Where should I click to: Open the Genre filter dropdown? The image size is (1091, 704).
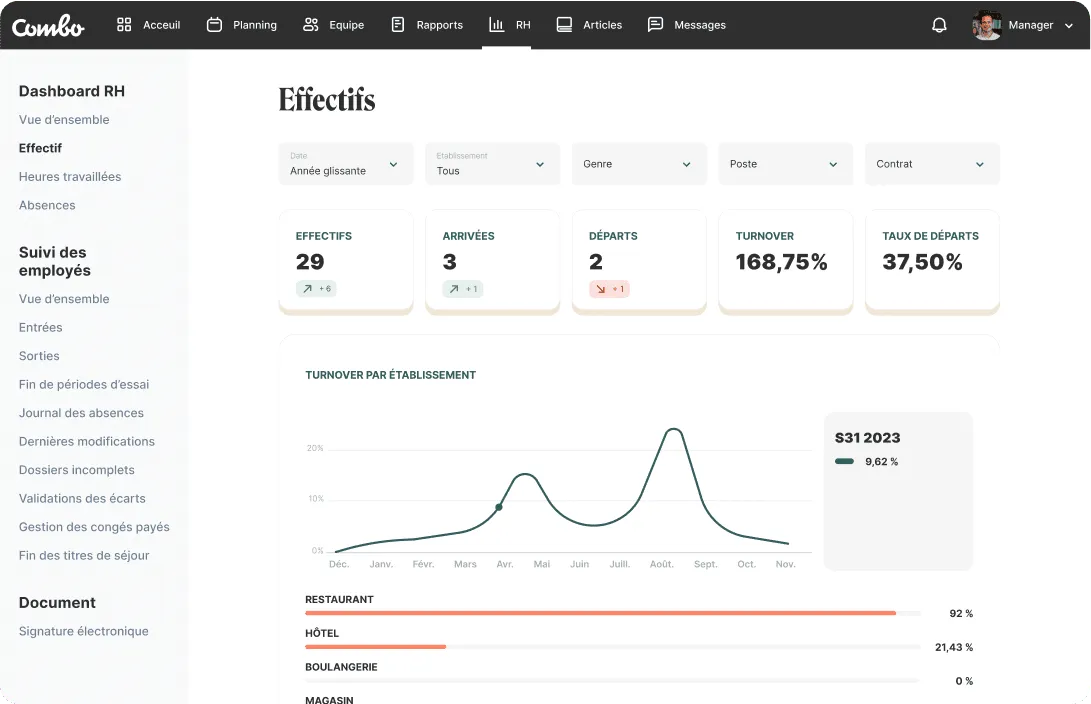pyautogui.click(x=639, y=163)
